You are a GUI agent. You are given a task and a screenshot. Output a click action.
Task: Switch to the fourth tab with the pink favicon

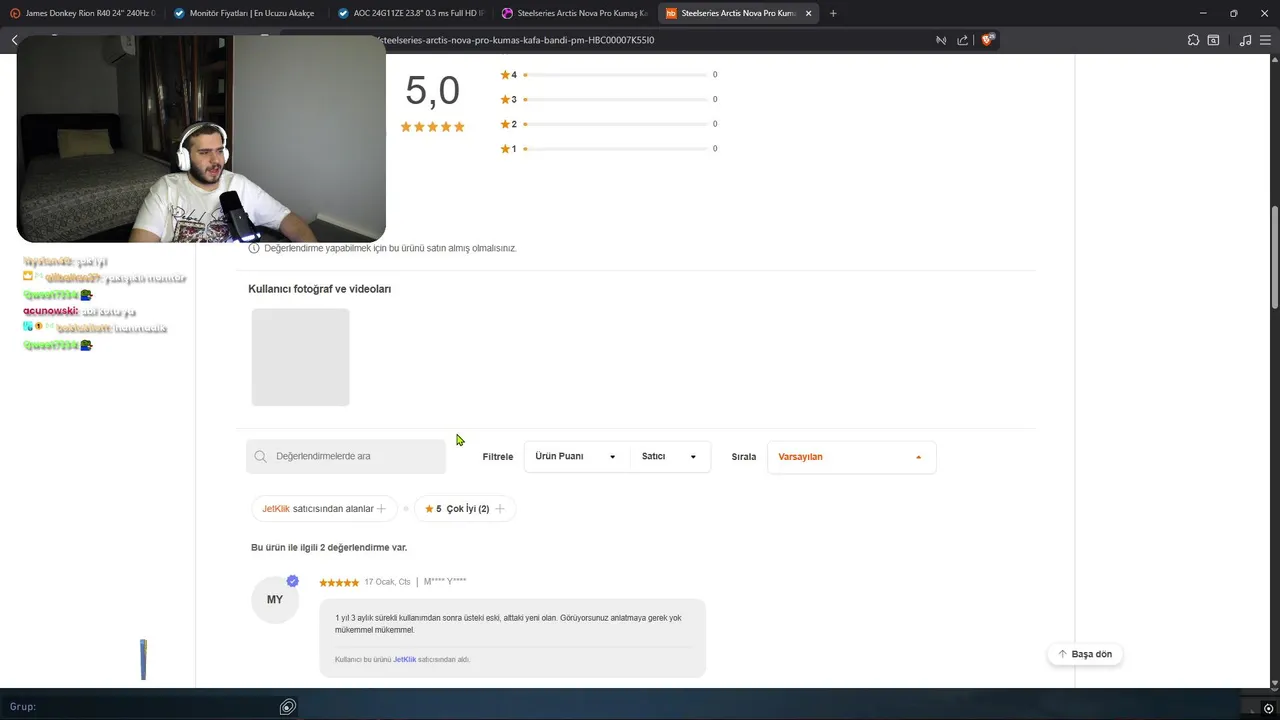[574, 13]
